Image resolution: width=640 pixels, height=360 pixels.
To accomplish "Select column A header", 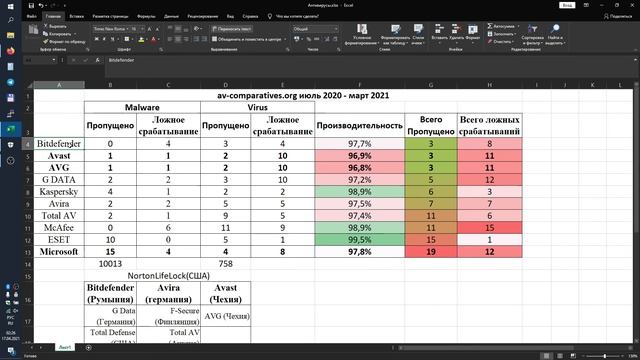I will click(59, 85).
